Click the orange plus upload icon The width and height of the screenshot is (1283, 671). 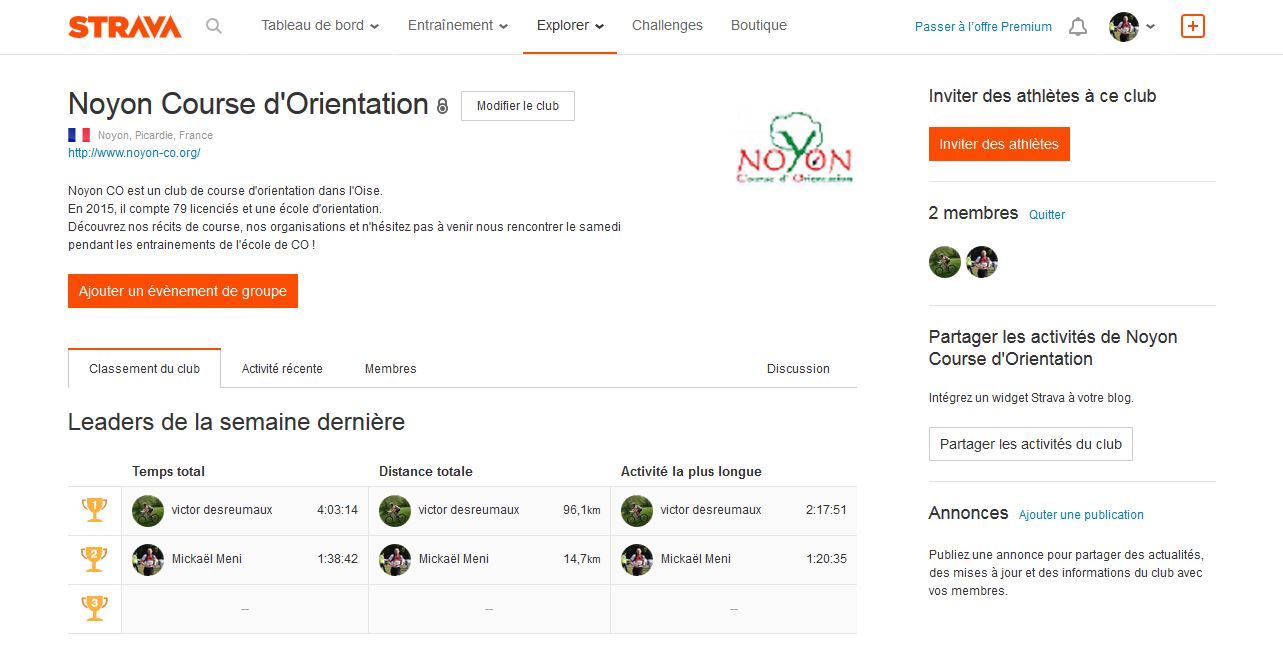click(x=1192, y=26)
